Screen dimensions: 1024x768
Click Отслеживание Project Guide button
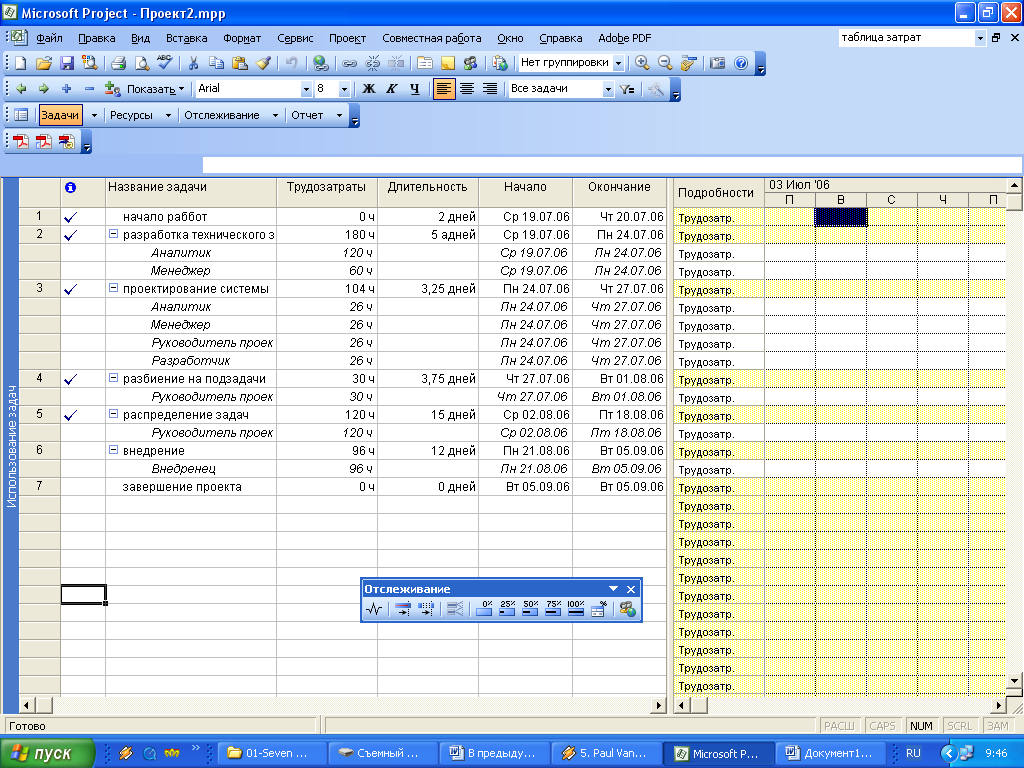tap(222, 116)
